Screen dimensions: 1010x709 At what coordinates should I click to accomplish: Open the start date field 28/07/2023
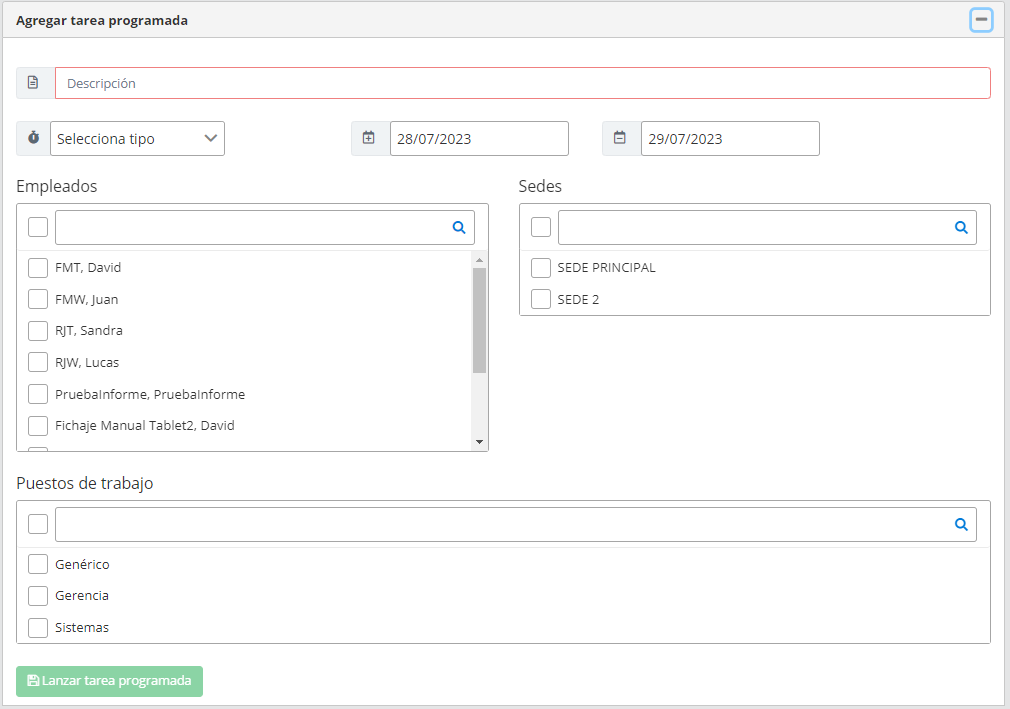[478, 139]
